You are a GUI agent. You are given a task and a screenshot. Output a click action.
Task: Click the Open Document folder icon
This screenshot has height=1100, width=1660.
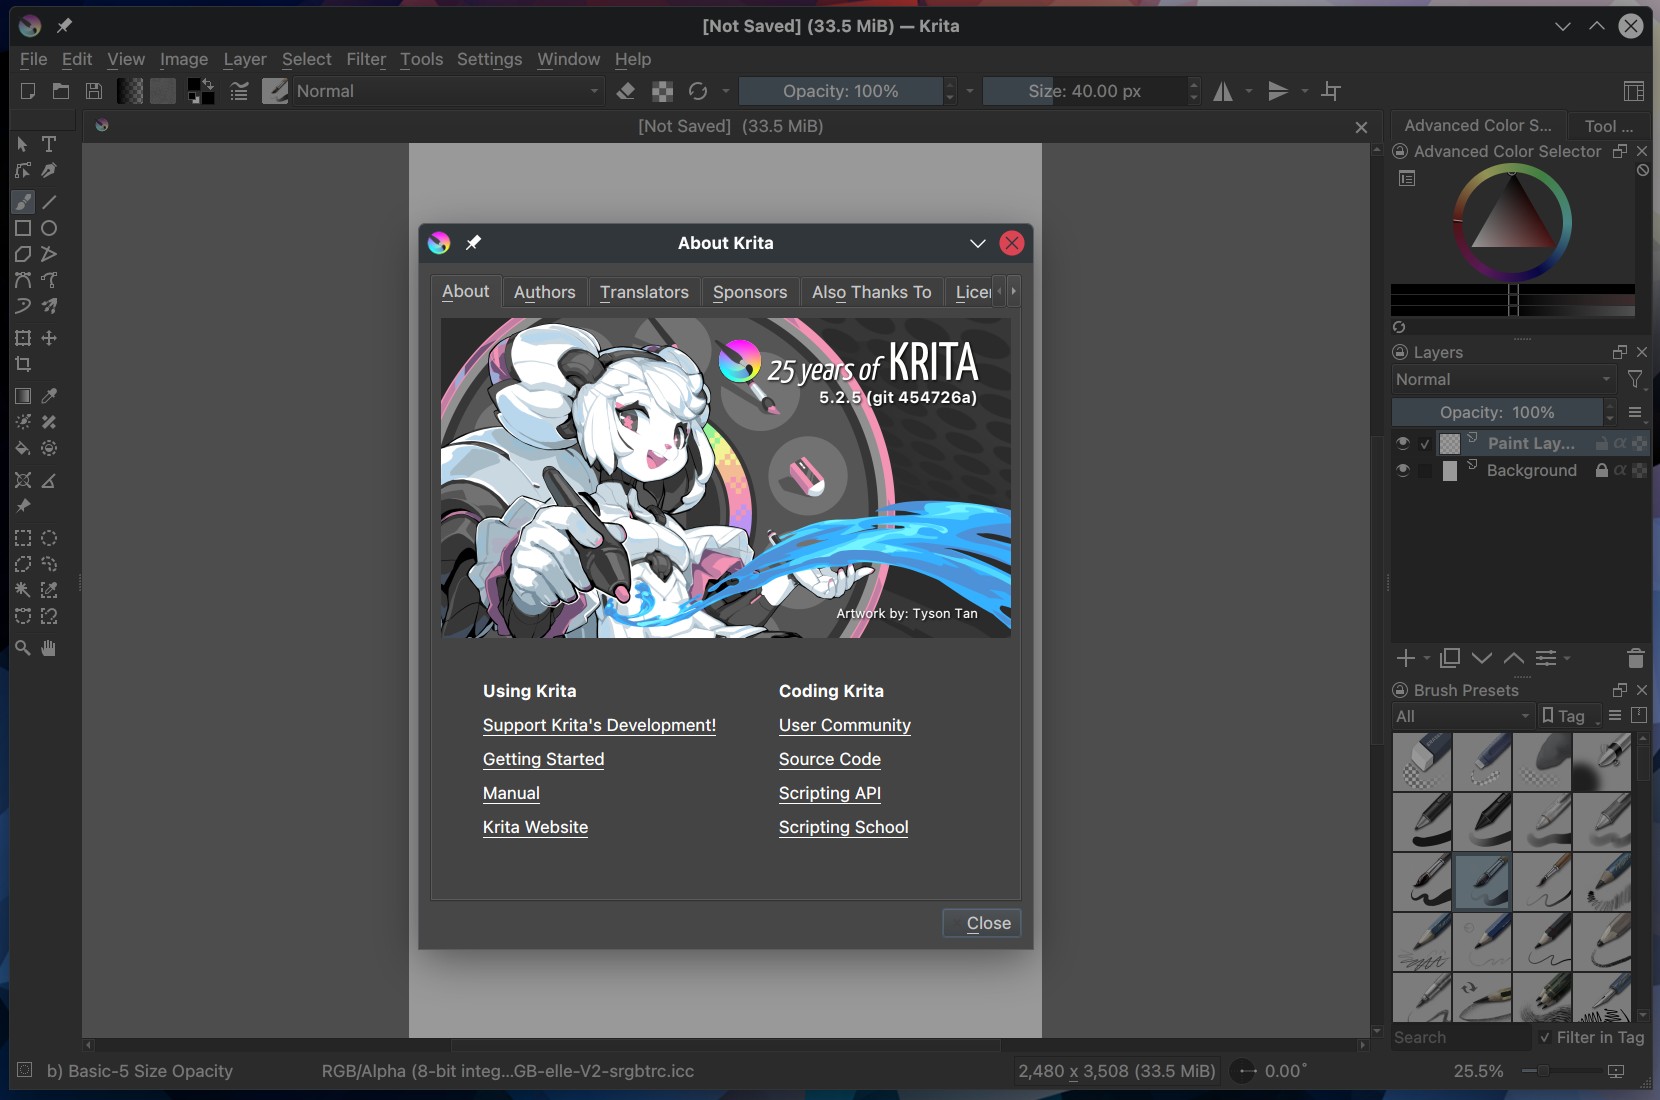coord(61,91)
